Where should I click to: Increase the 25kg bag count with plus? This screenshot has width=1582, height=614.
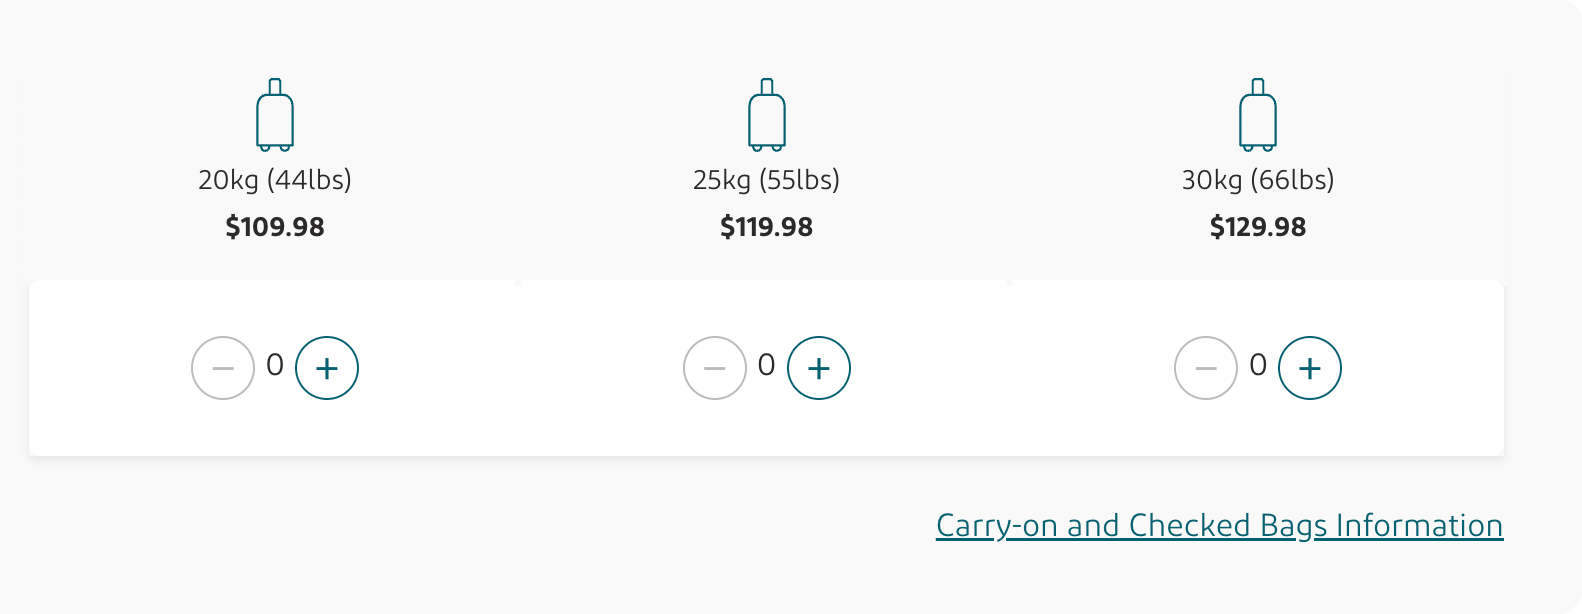(x=819, y=368)
